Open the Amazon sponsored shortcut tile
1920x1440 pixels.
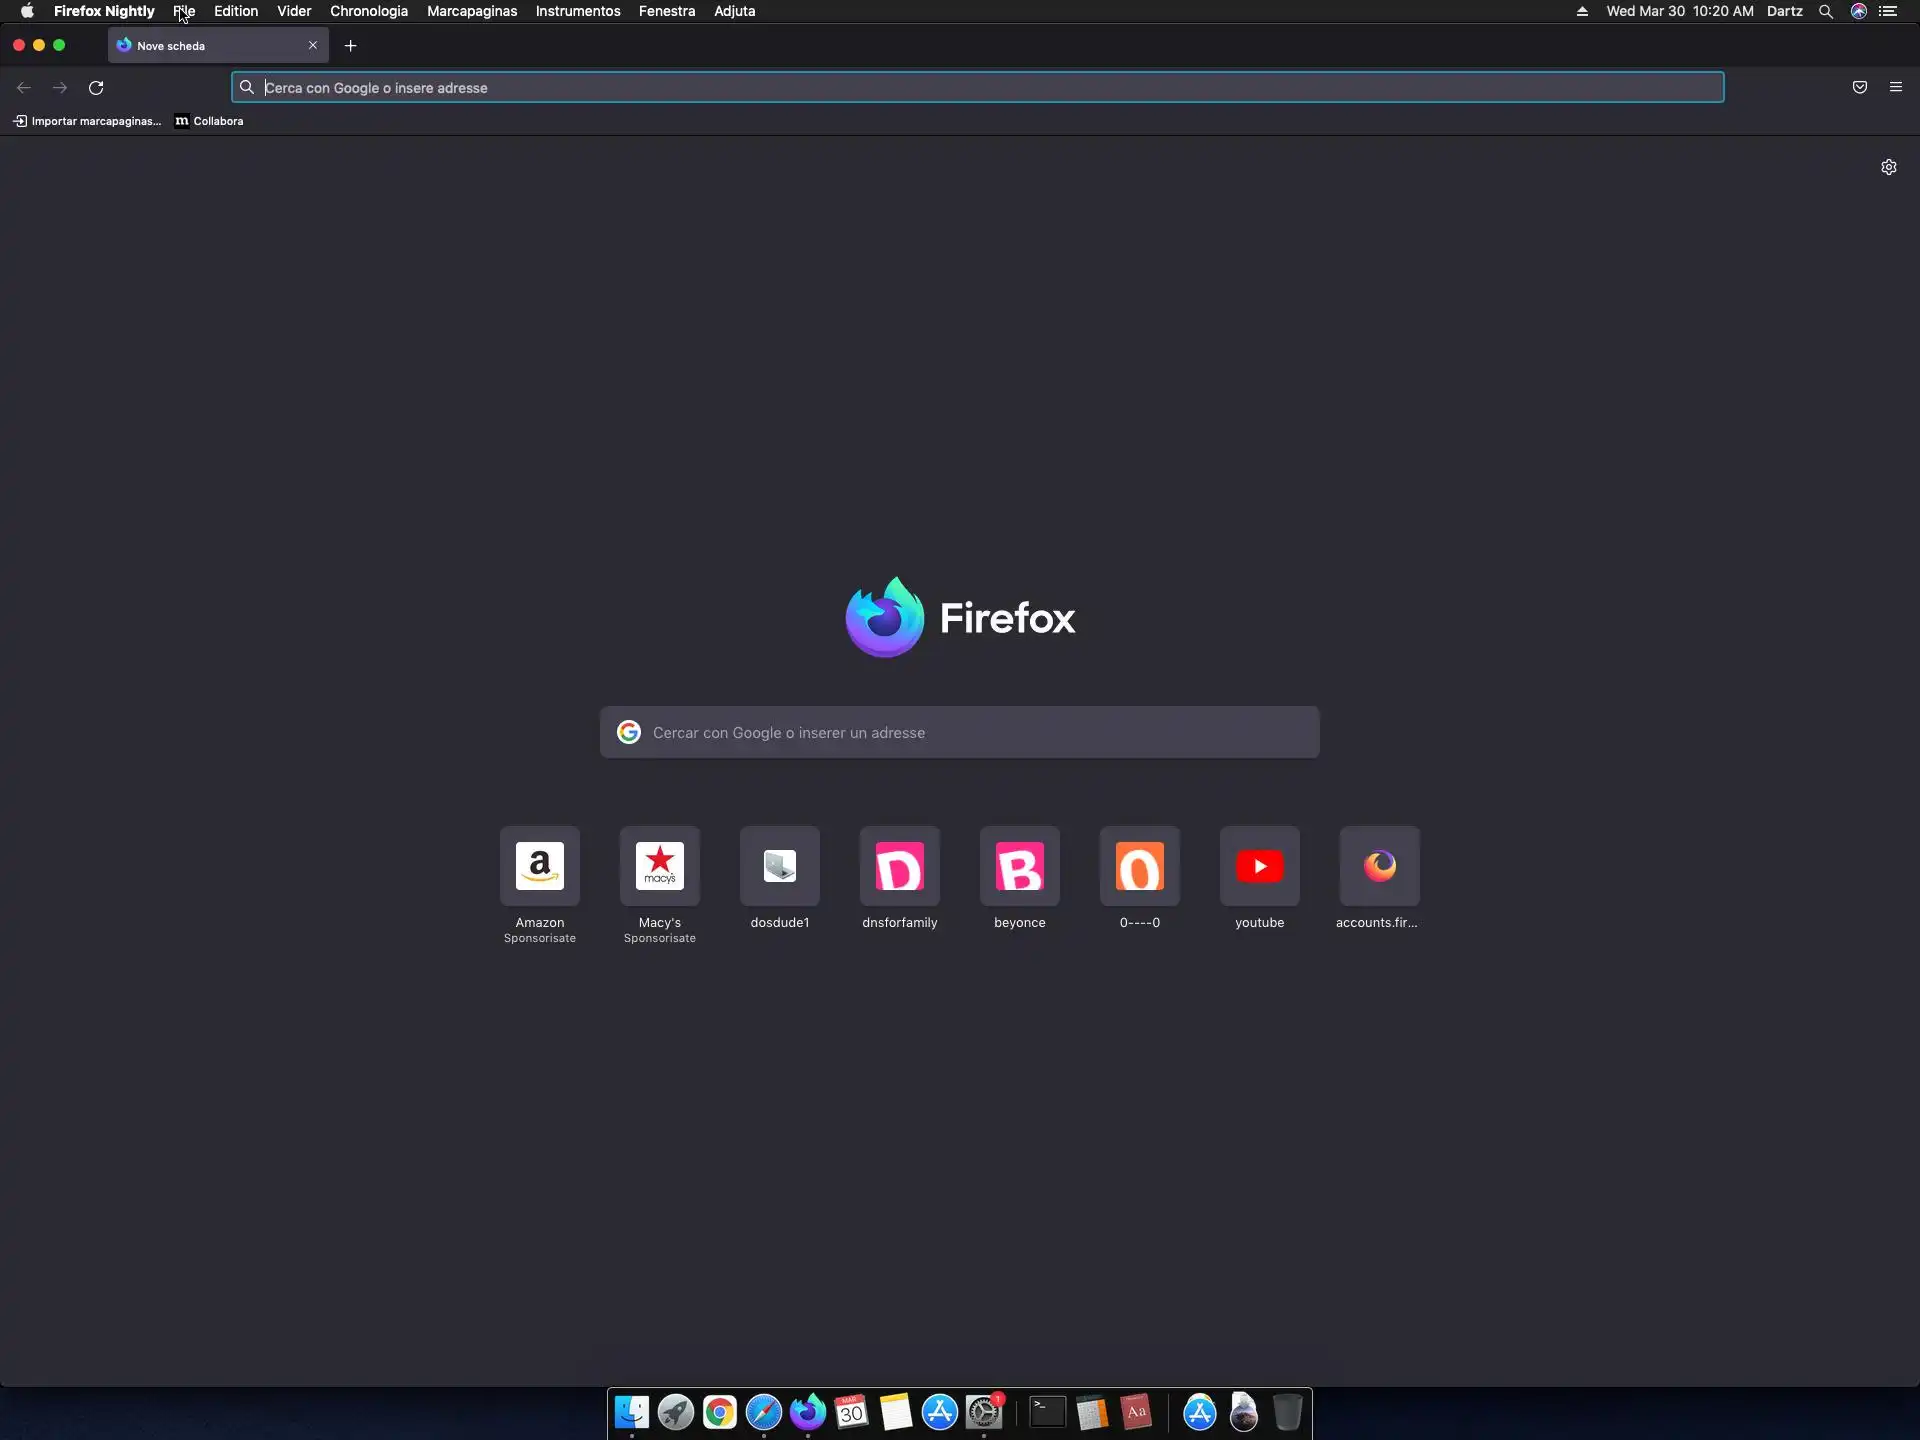tap(540, 867)
